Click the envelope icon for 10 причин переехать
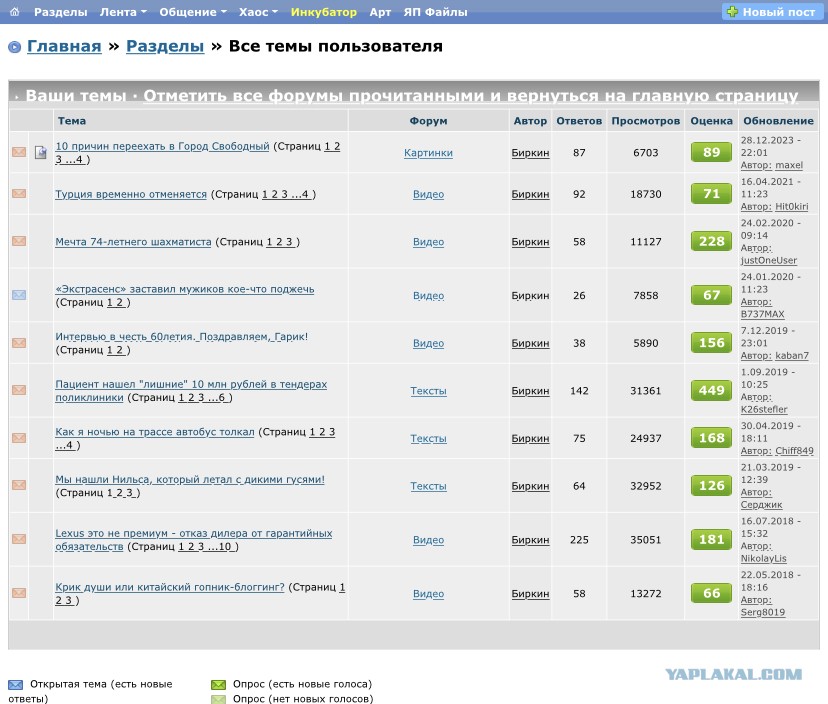Screen dimensions: 828x704 (x=19, y=152)
